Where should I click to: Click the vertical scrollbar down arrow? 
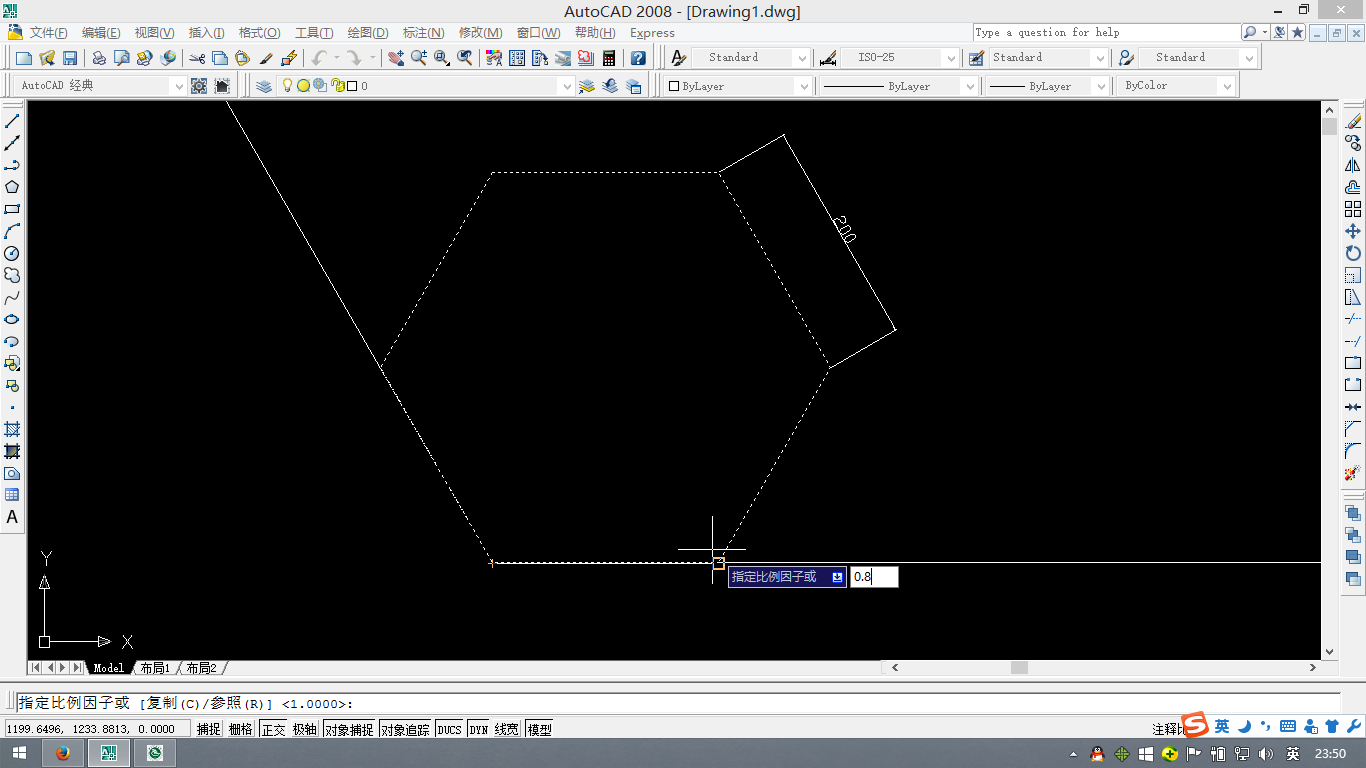1329,651
